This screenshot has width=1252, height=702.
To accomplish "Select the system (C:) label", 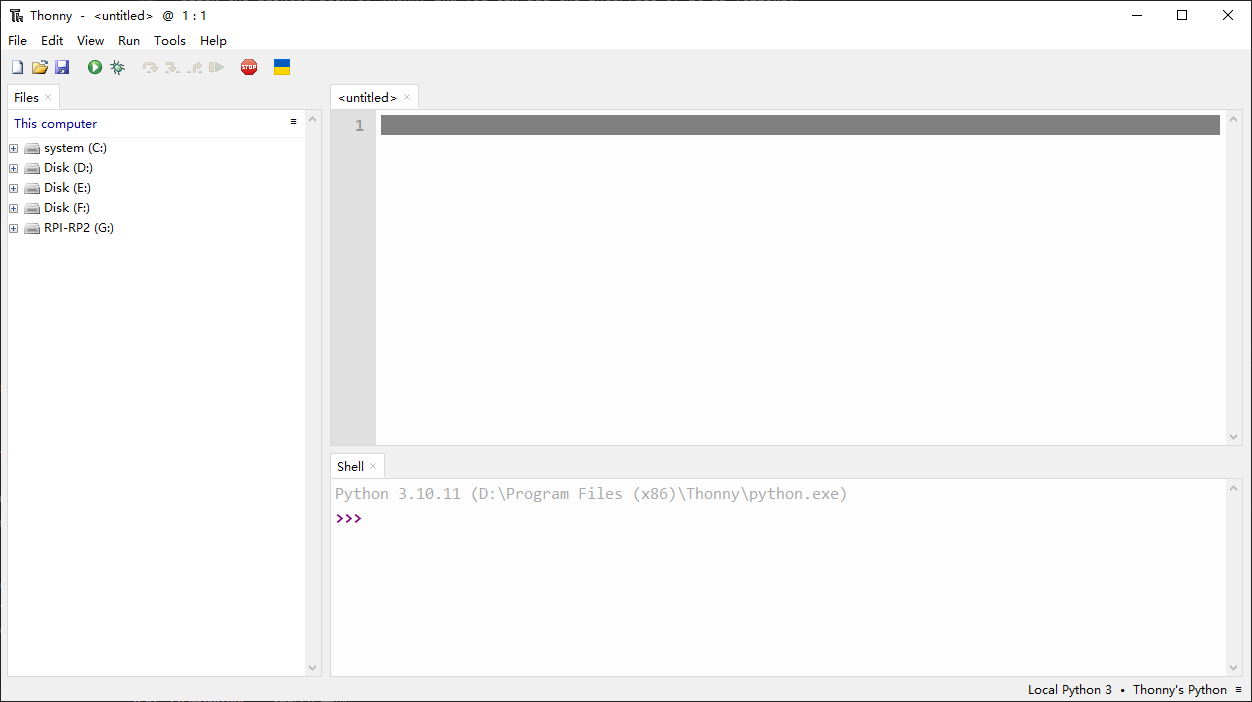I will point(75,148).
